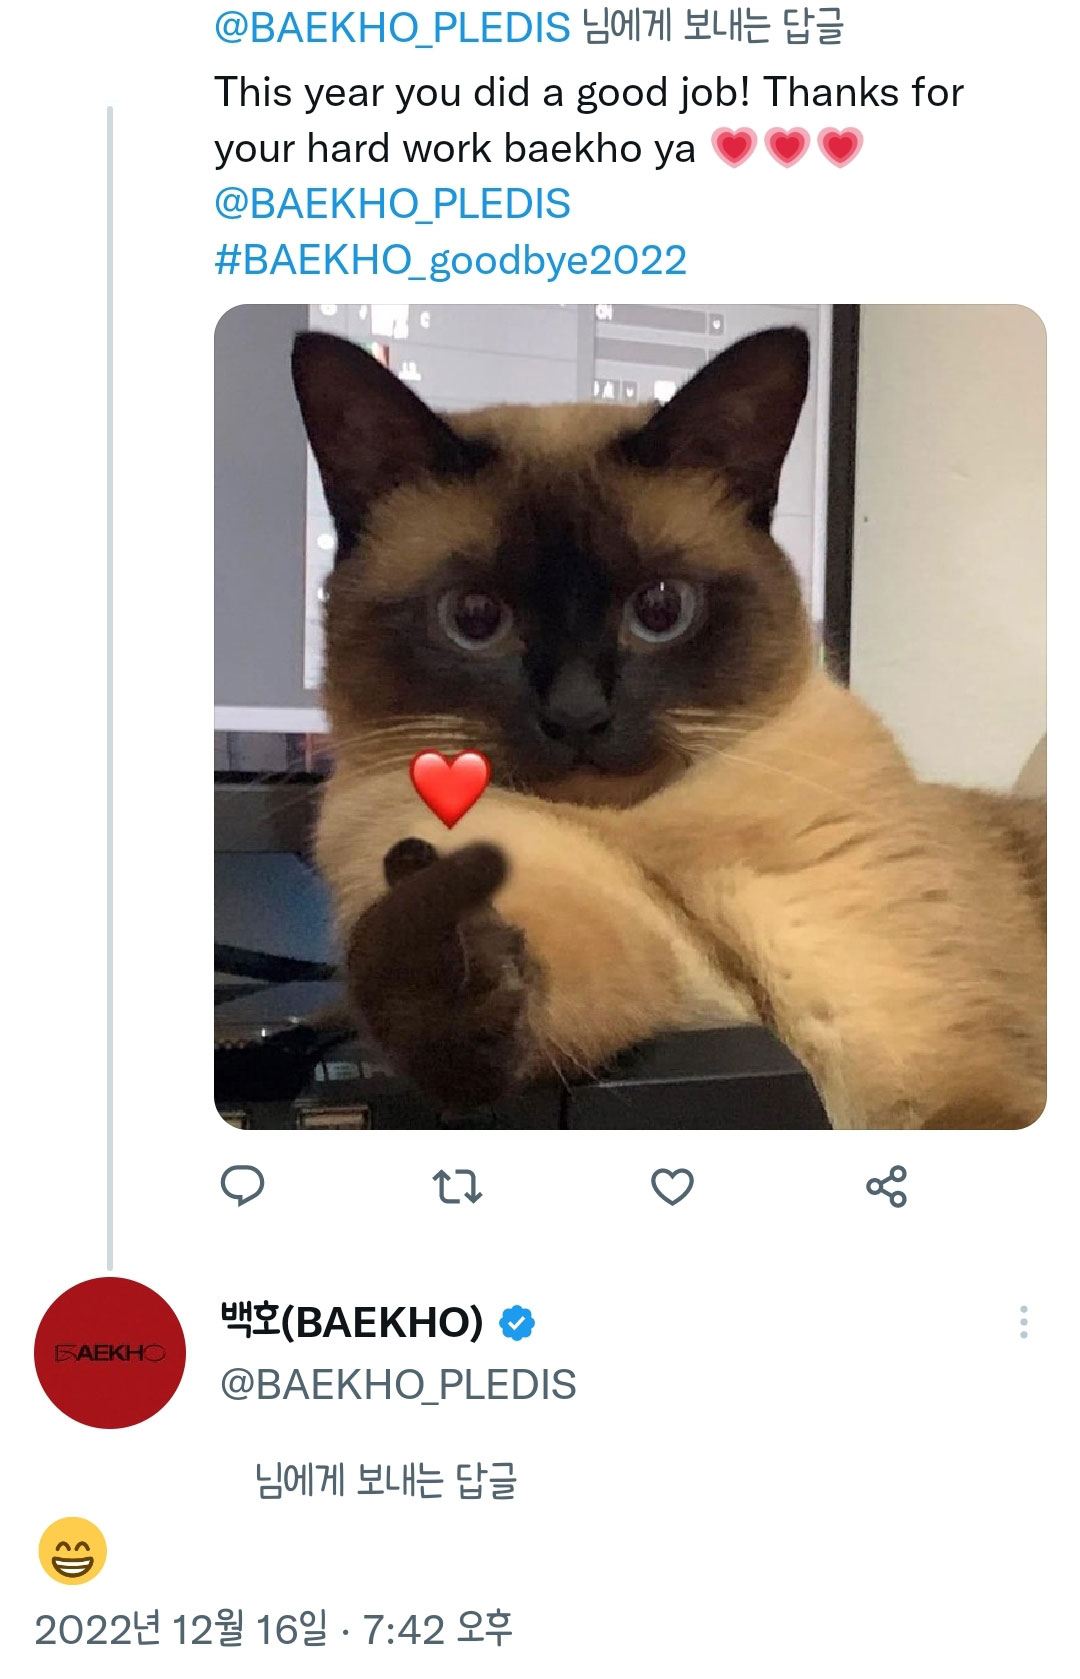1080x1679 pixels.
Task: Click the gray @BAEKHO_PLEDIS handle under display name
Action: [398, 1385]
